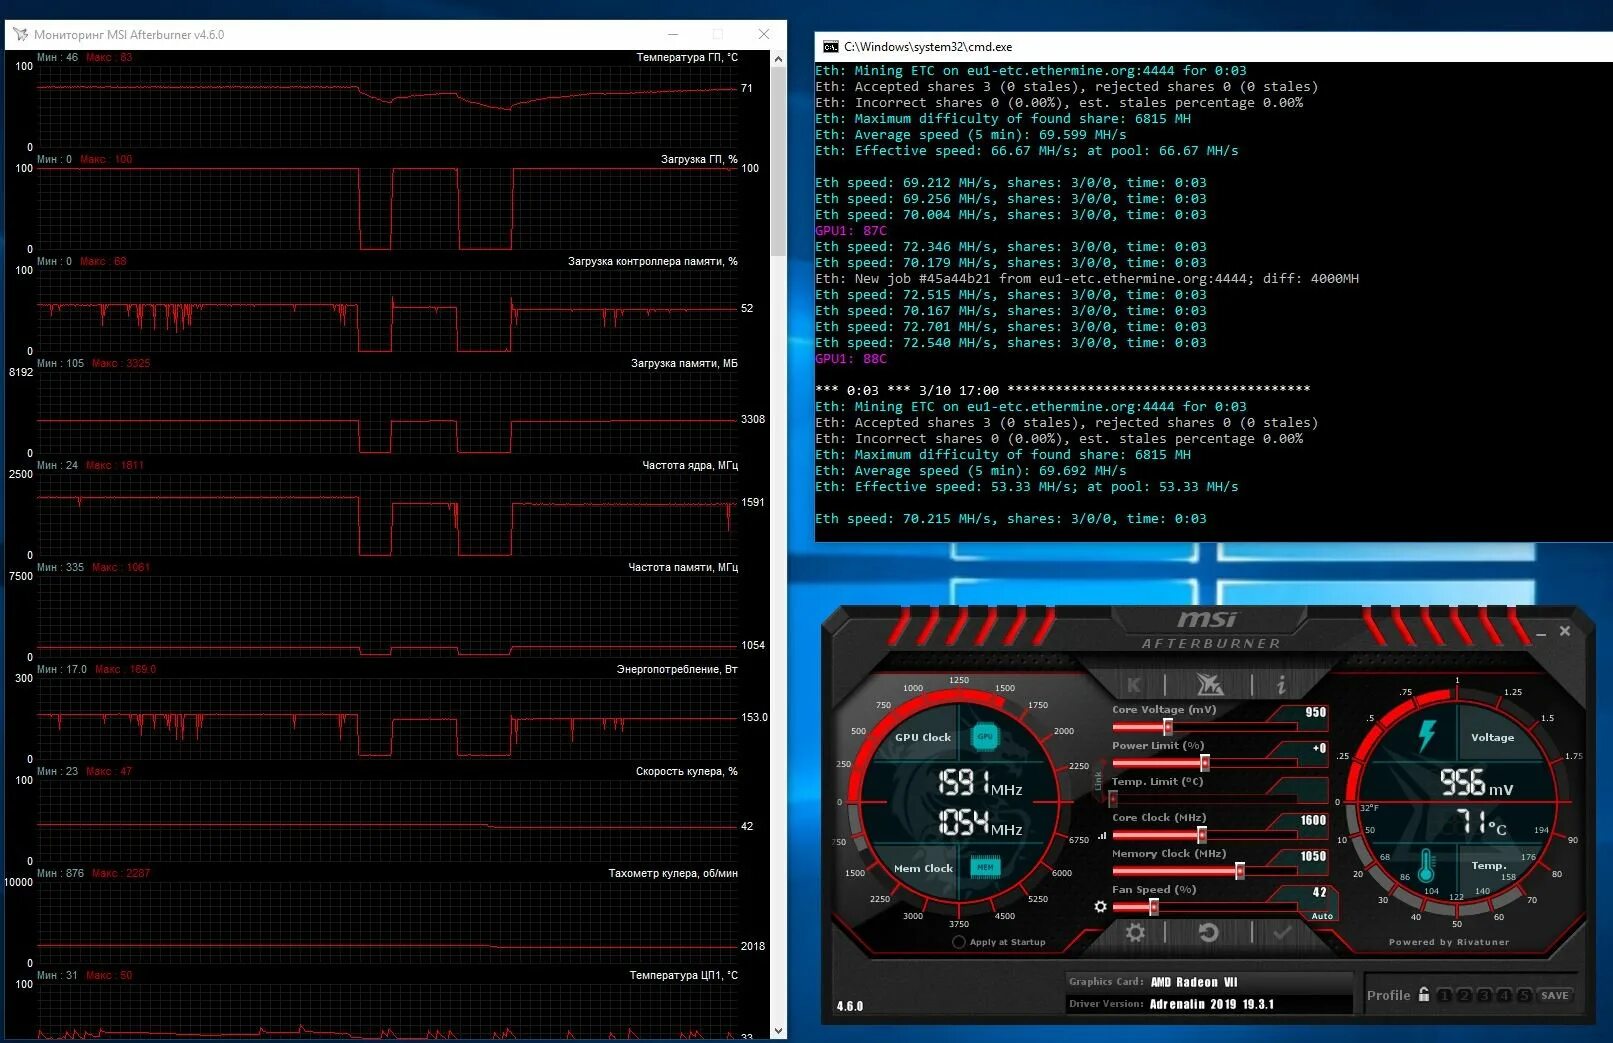Click the teal MEM chip icon
Viewport: 1613px width, 1043px height.
pos(985,867)
